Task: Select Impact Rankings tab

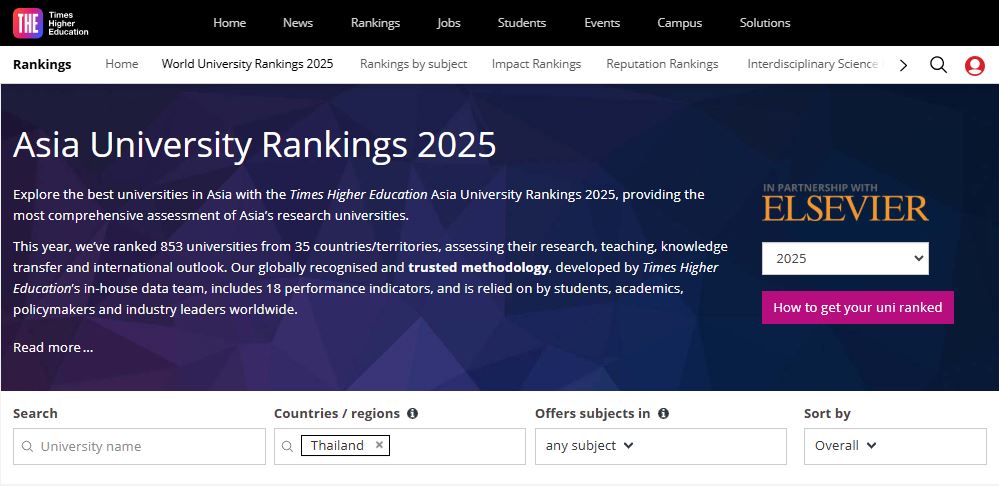Action: click(x=536, y=64)
